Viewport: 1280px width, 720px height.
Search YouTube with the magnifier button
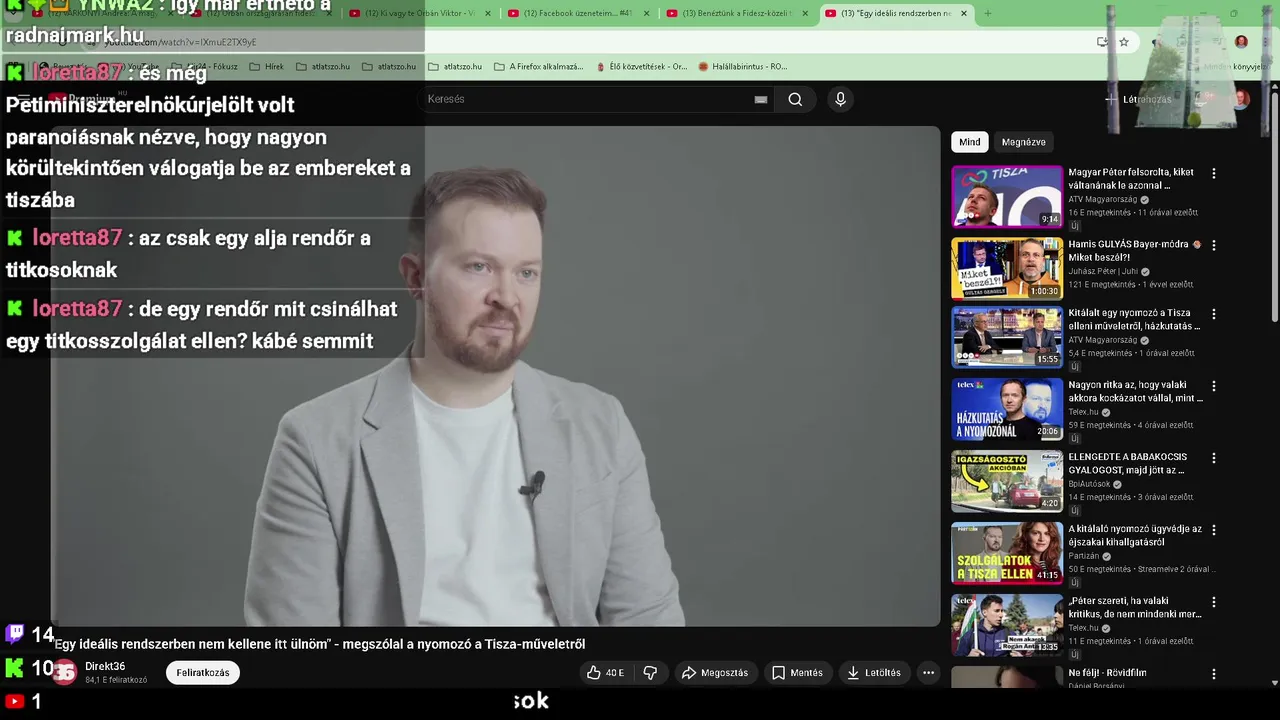pyautogui.click(x=795, y=99)
